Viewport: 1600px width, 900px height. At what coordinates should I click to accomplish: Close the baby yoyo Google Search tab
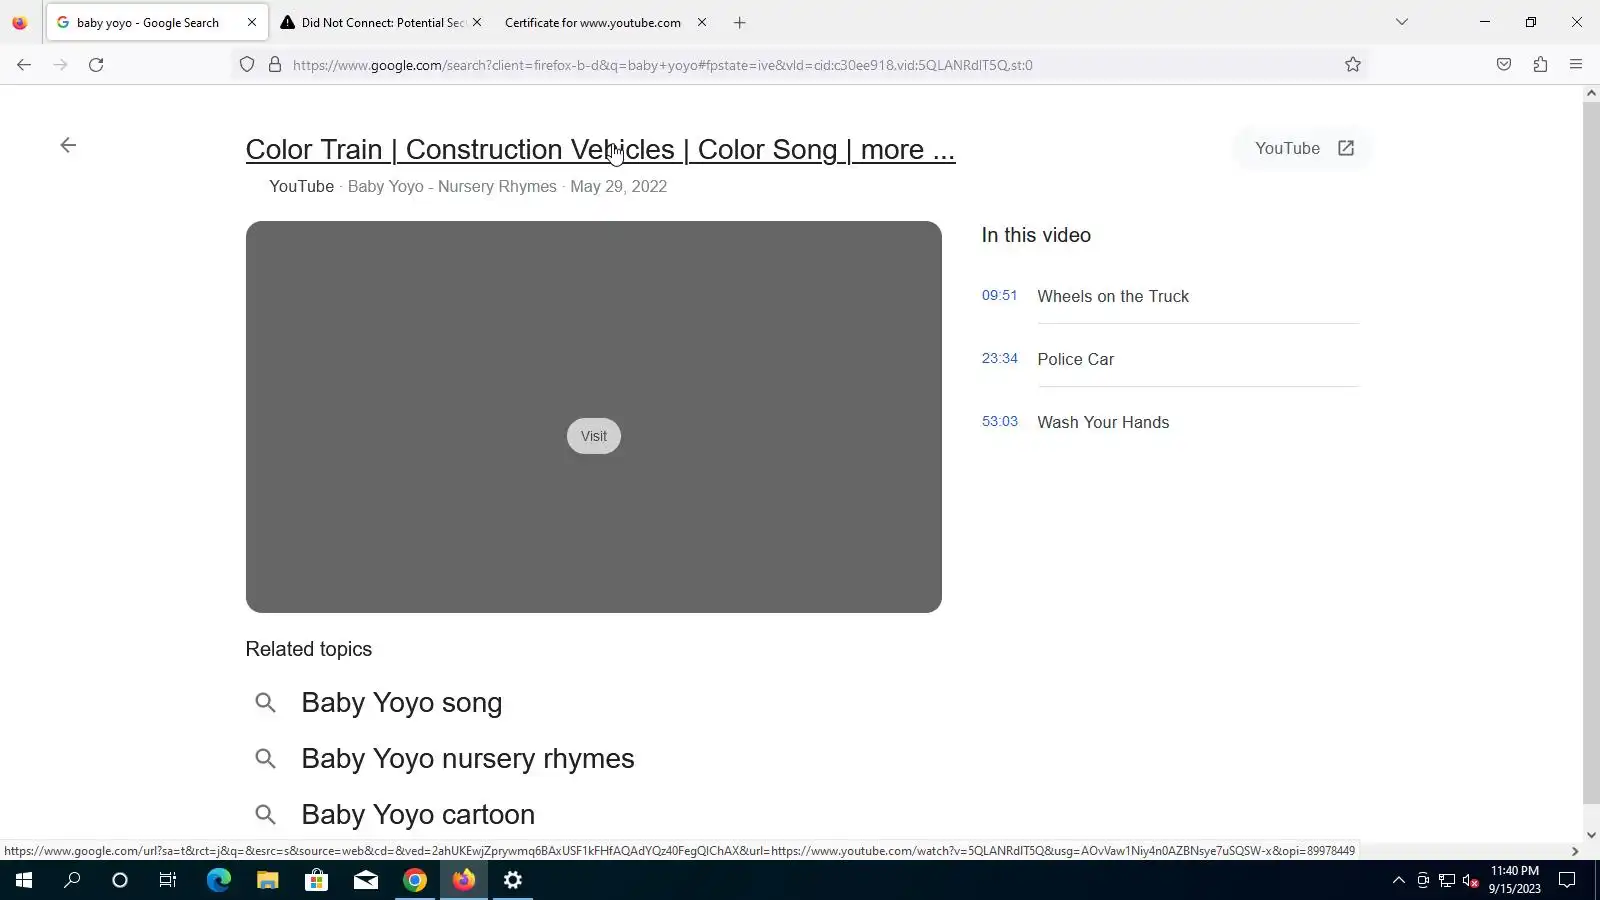[252, 22]
